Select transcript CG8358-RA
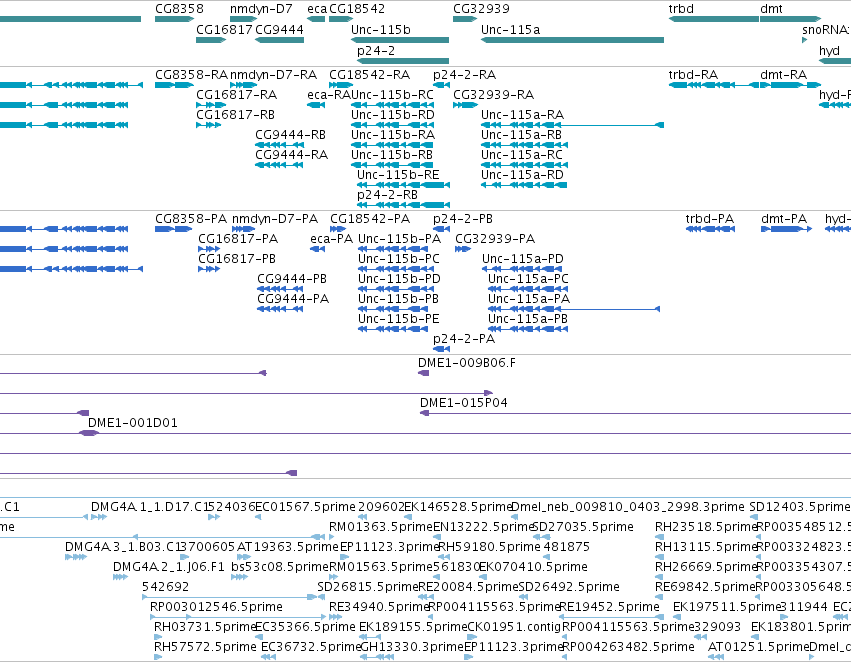Image resolution: width=851 pixels, height=662 pixels. [174, 85]
